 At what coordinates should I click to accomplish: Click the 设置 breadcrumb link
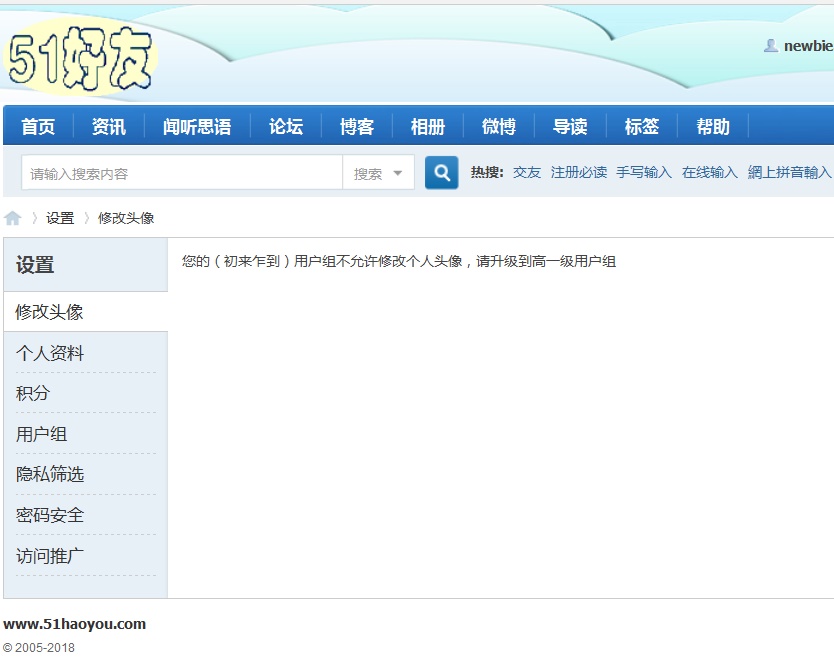[x=60, y=218]
